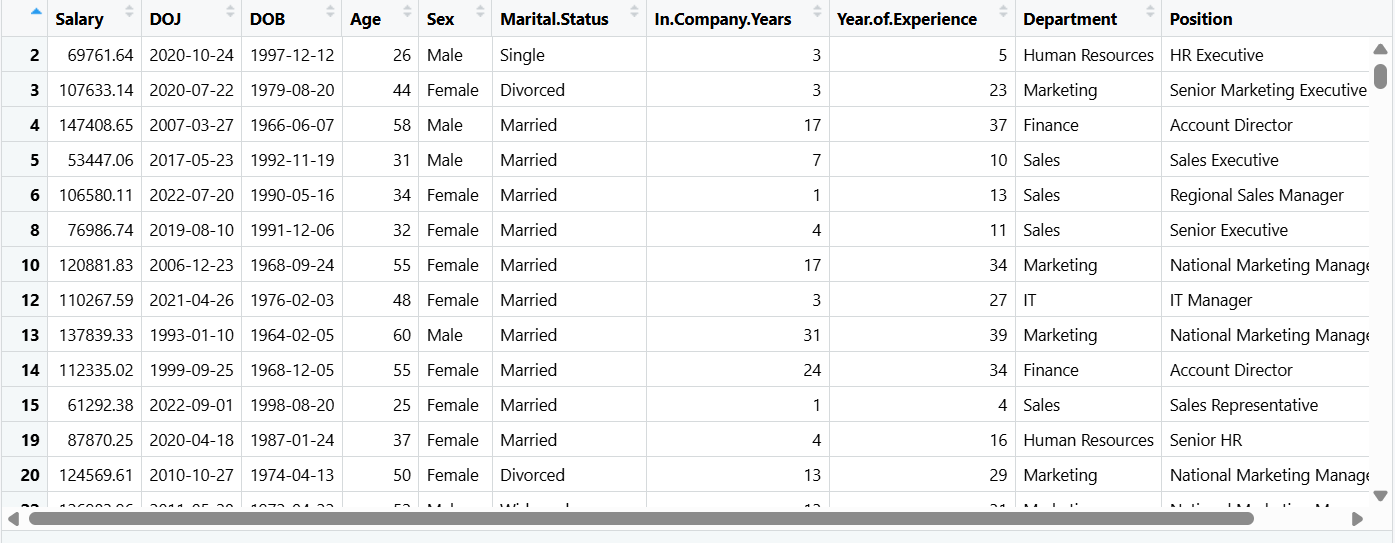Image resolution: width=1395 pixels, height=543 pixels.
Task: Click salary value 69761.64
Action: 97,55
